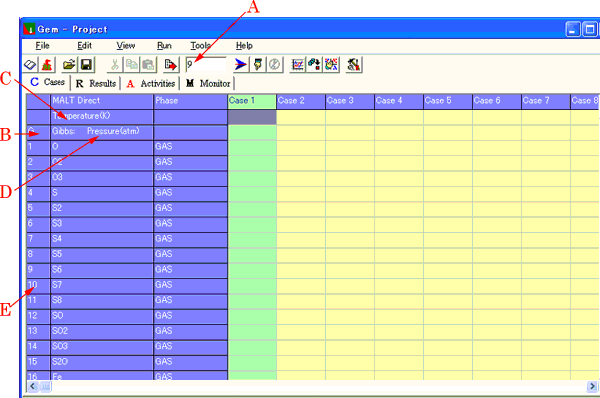
Task: Select the Case 2 column header
Action: click(x=301, y=101)
